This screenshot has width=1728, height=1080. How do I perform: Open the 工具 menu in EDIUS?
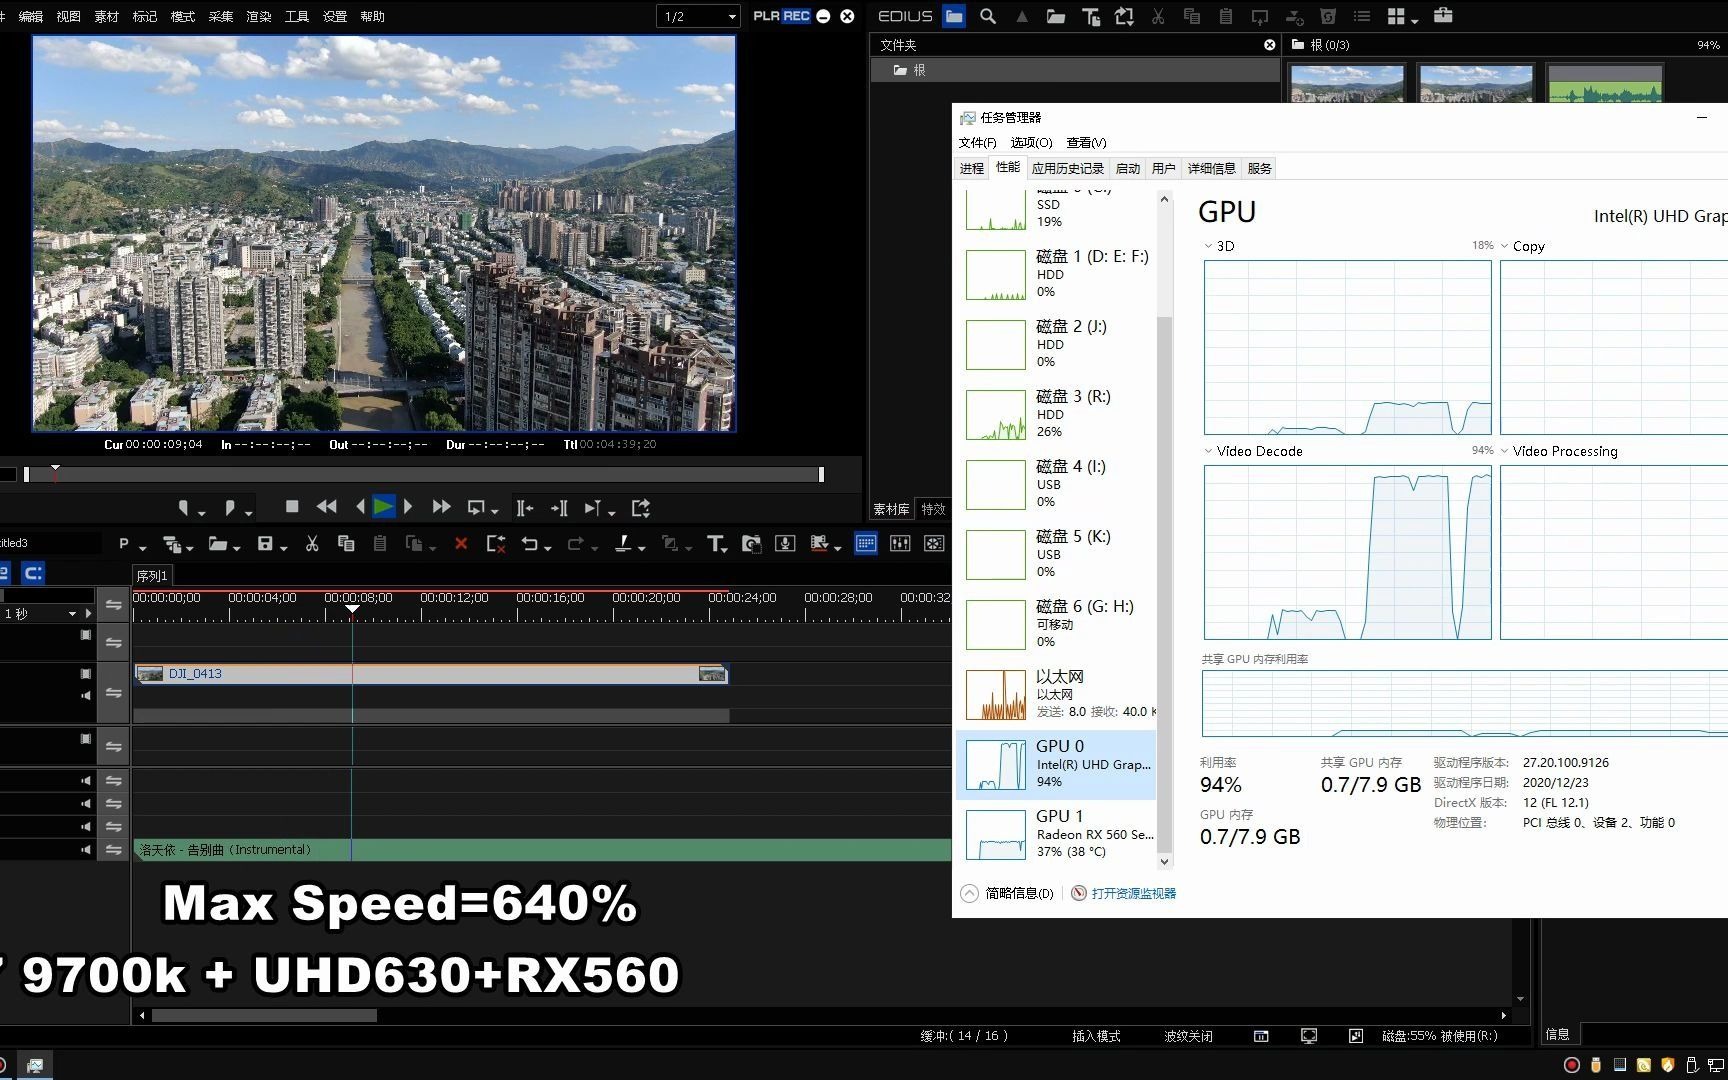coord(297,16)
